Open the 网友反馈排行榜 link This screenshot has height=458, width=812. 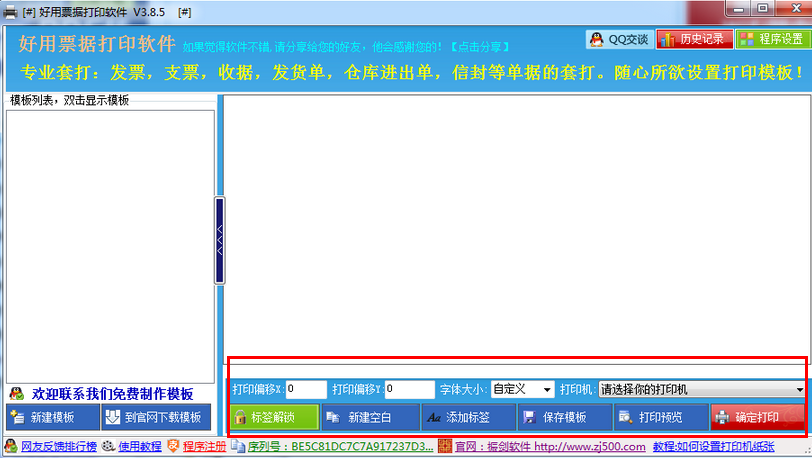tap(59, 447)
